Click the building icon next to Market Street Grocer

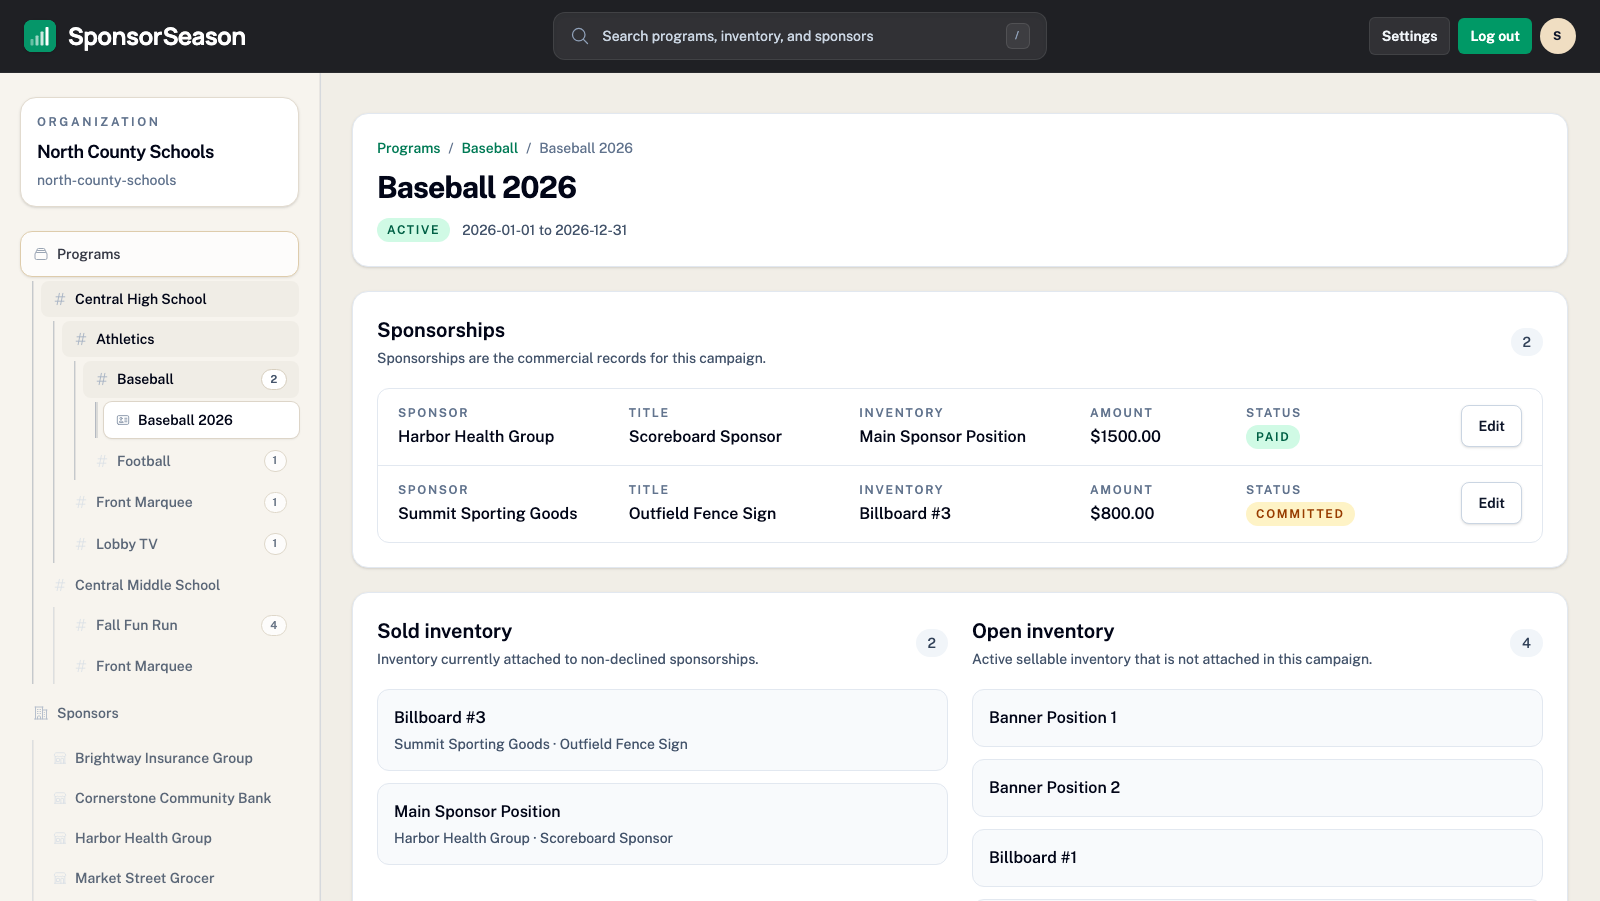tap(60, 878)
